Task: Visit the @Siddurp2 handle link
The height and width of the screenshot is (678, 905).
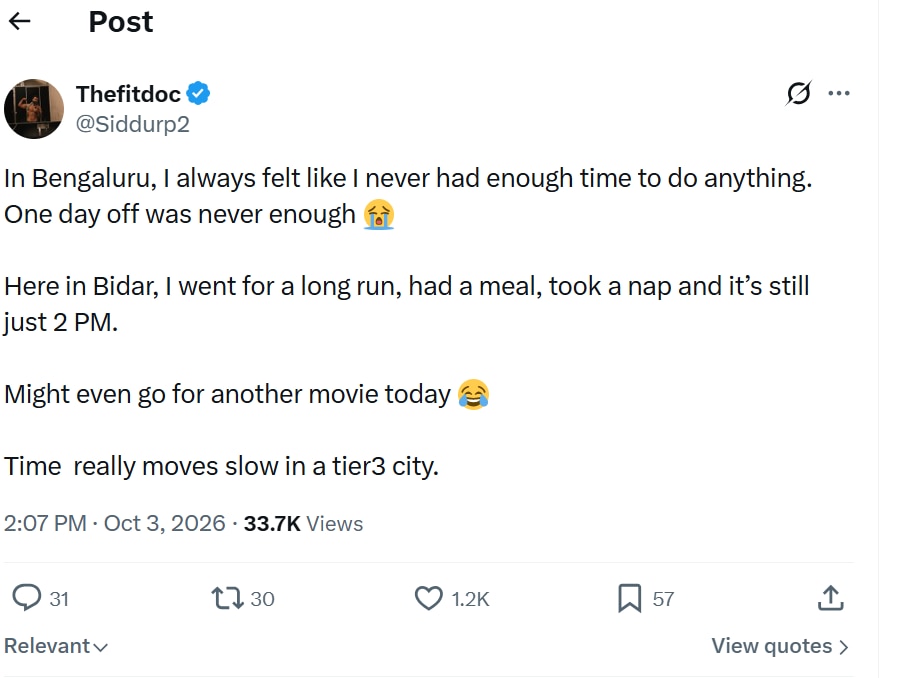Action: click(133, 124)
